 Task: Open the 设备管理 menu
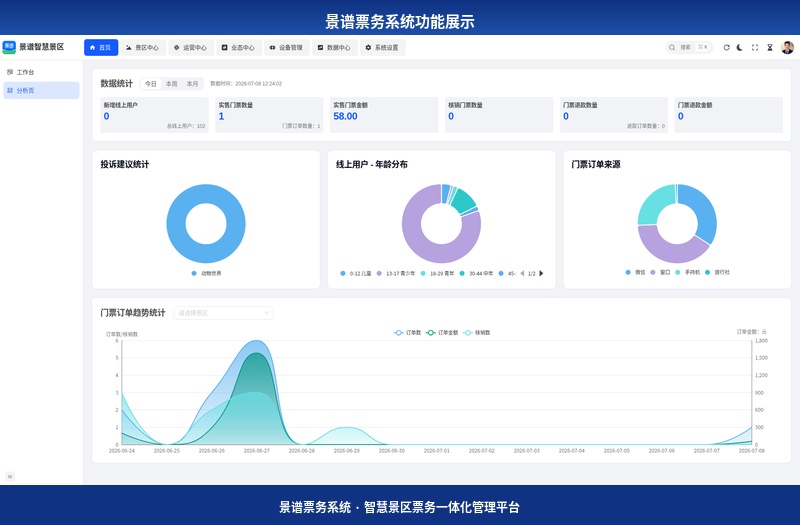click(287, 47)
